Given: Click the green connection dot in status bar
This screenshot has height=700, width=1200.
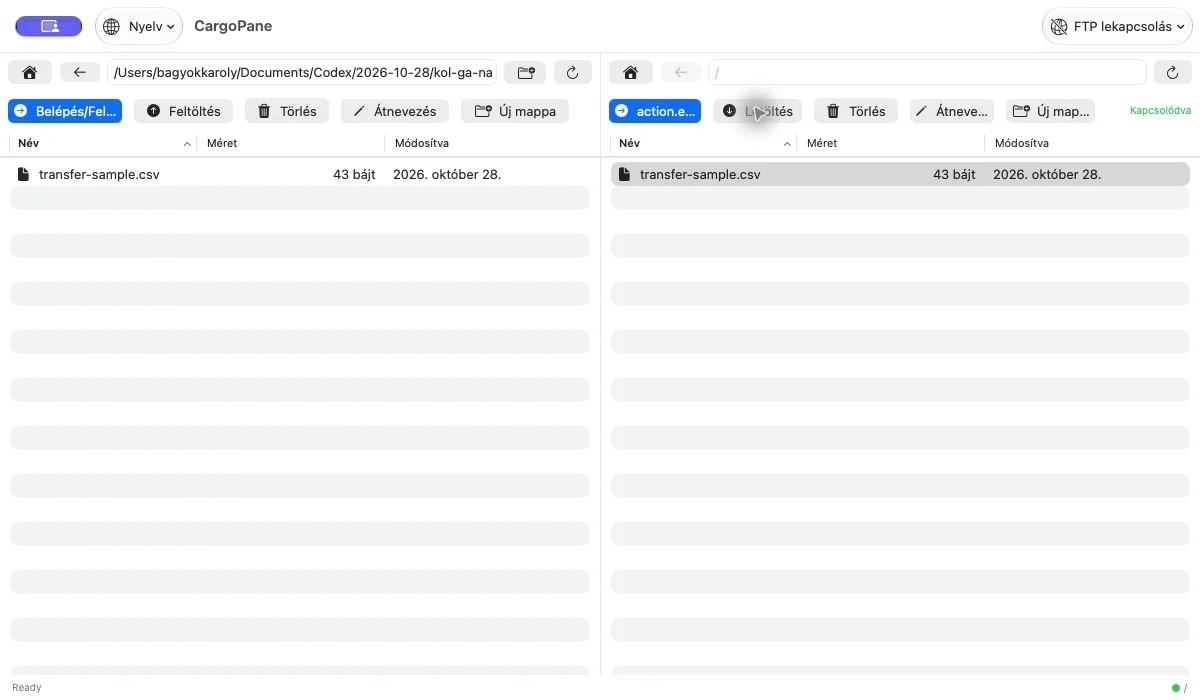Looking at the screenshot, I should click(1176, 687).
